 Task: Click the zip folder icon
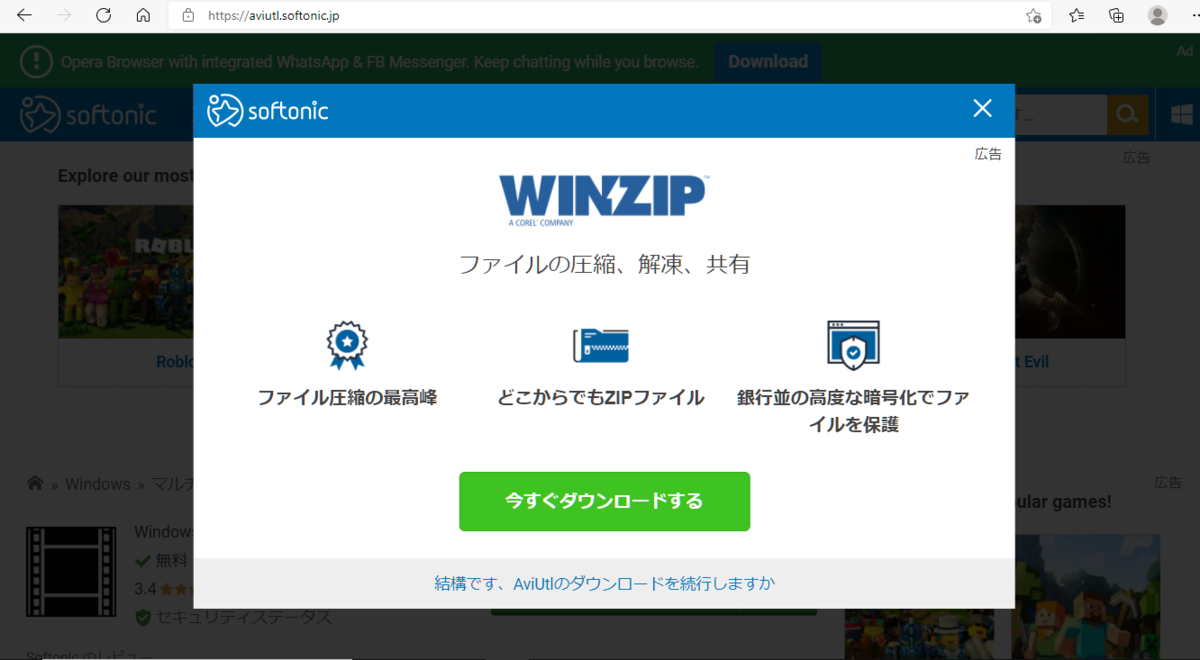coord(600,345)
